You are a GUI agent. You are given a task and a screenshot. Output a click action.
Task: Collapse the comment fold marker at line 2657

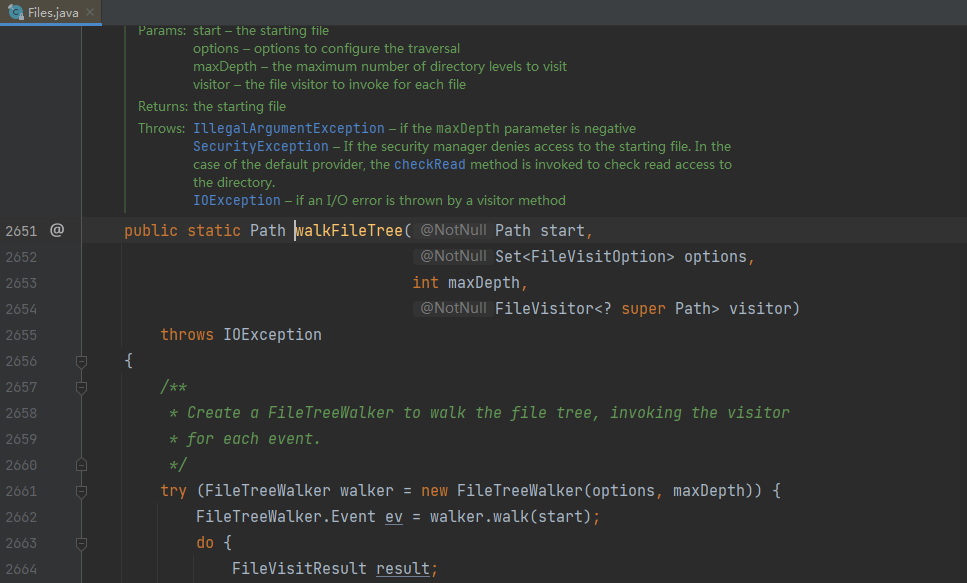pyautogui.click(x=81, y=387)
